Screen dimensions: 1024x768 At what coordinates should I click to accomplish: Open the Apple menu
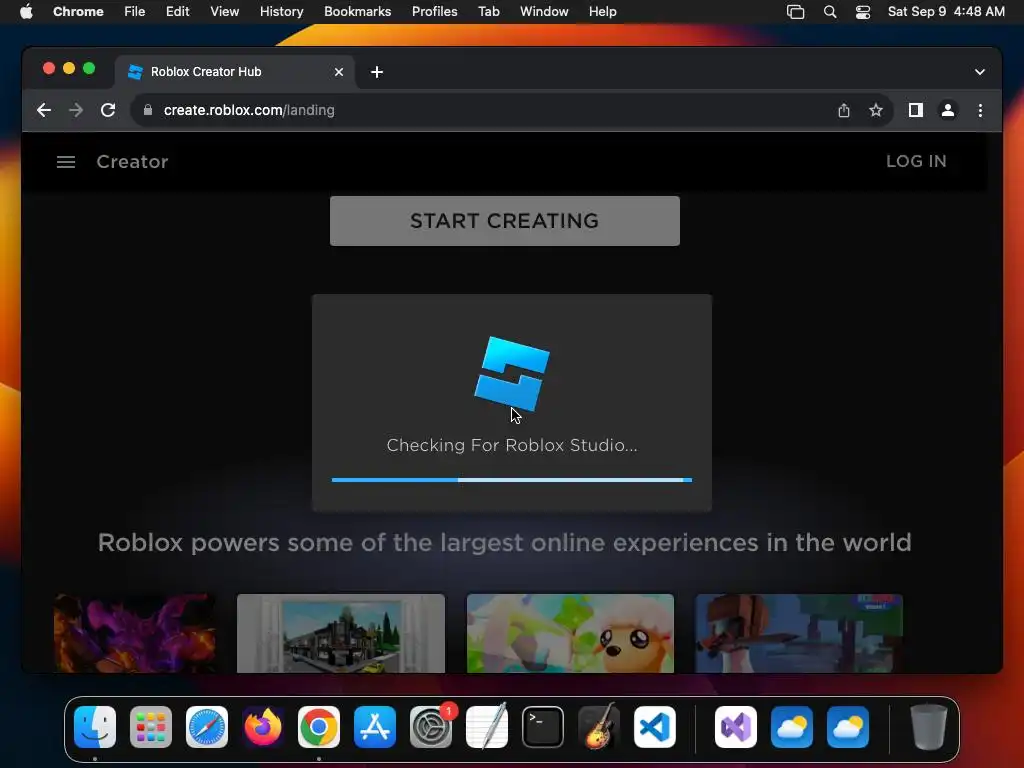point(26,12)
